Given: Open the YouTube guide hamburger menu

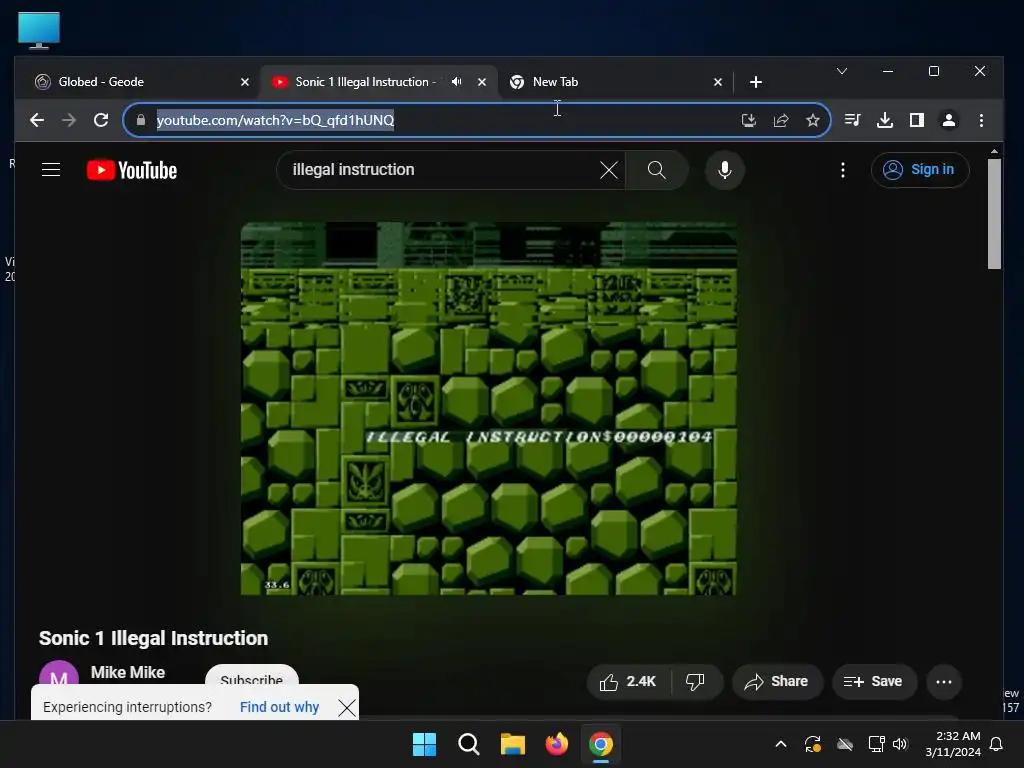Looking at the screenshot, I should click(x=51, y=170).
